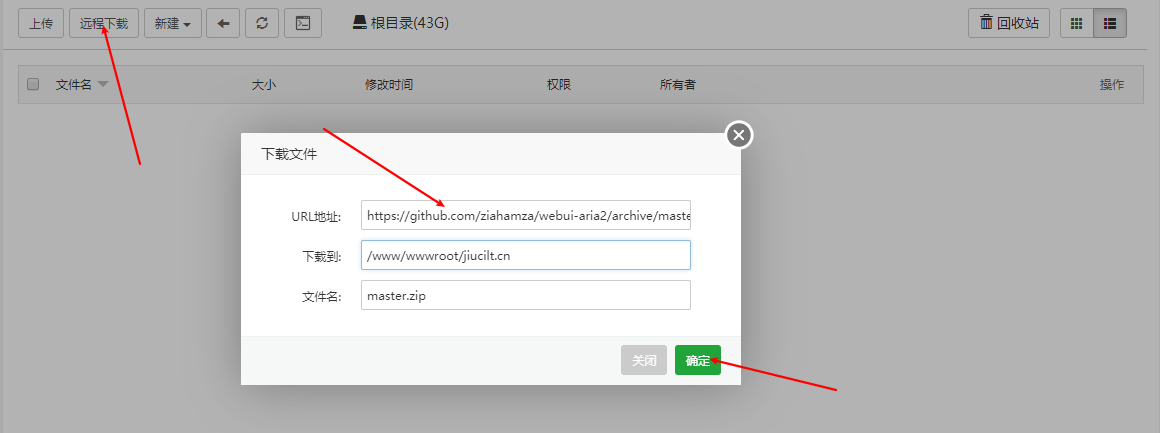Refresh the file list
1160x433 pixels.
coord(261,23)
